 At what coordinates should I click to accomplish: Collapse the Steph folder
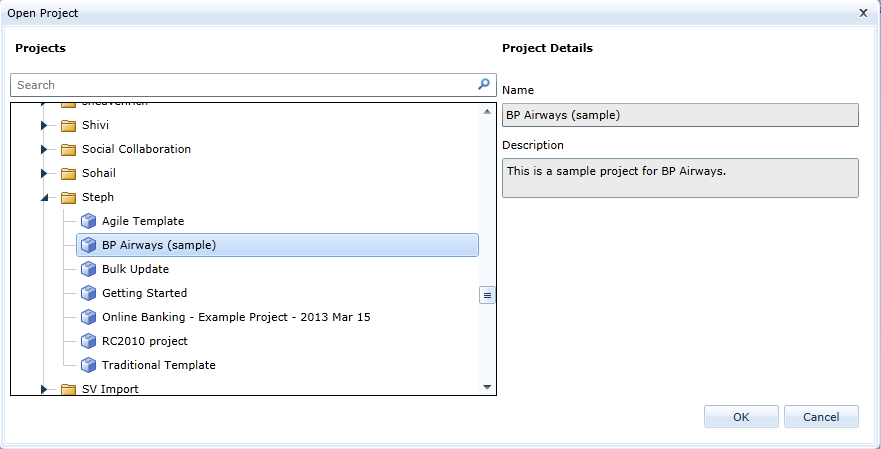[x=44, y=198]
